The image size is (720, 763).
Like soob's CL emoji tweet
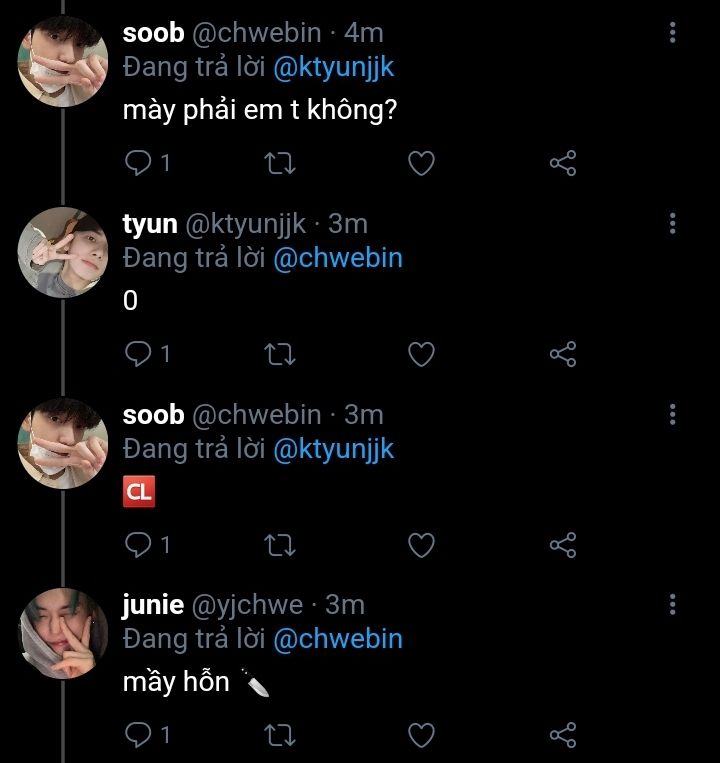click(422, 544)
